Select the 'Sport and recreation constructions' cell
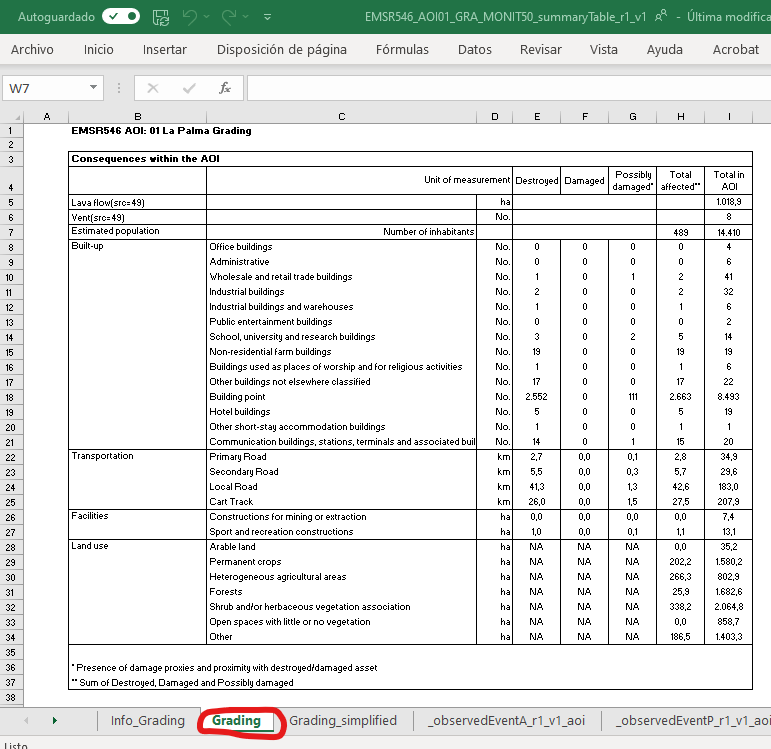771x749 pixels. pos(342,532)
